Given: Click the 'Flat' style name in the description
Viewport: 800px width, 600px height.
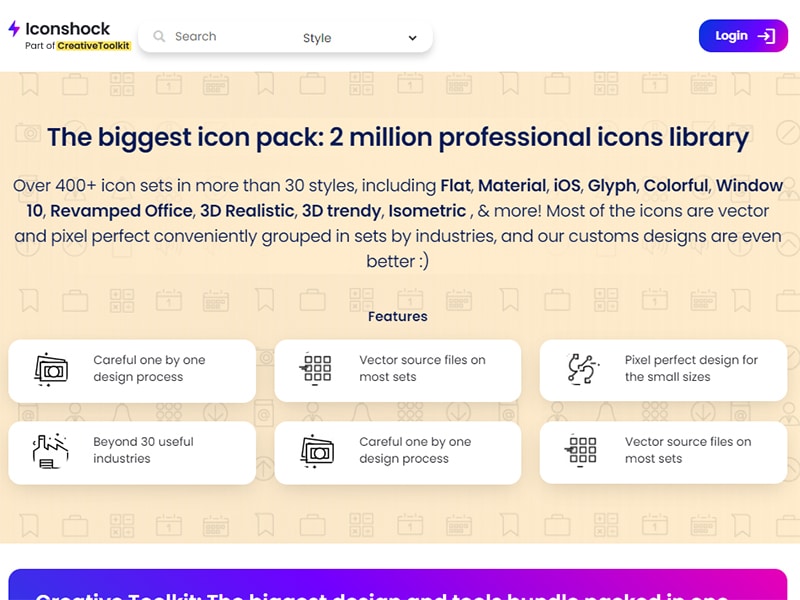Looking at the screenshot, I should (x=455, y=185).
